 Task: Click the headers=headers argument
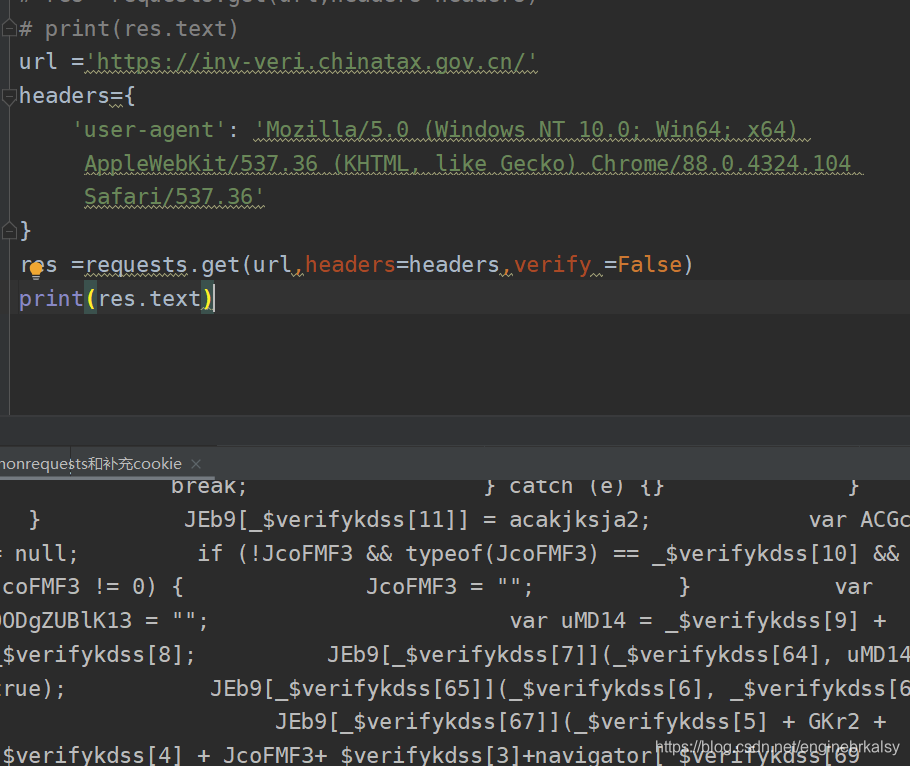[402, 265]
